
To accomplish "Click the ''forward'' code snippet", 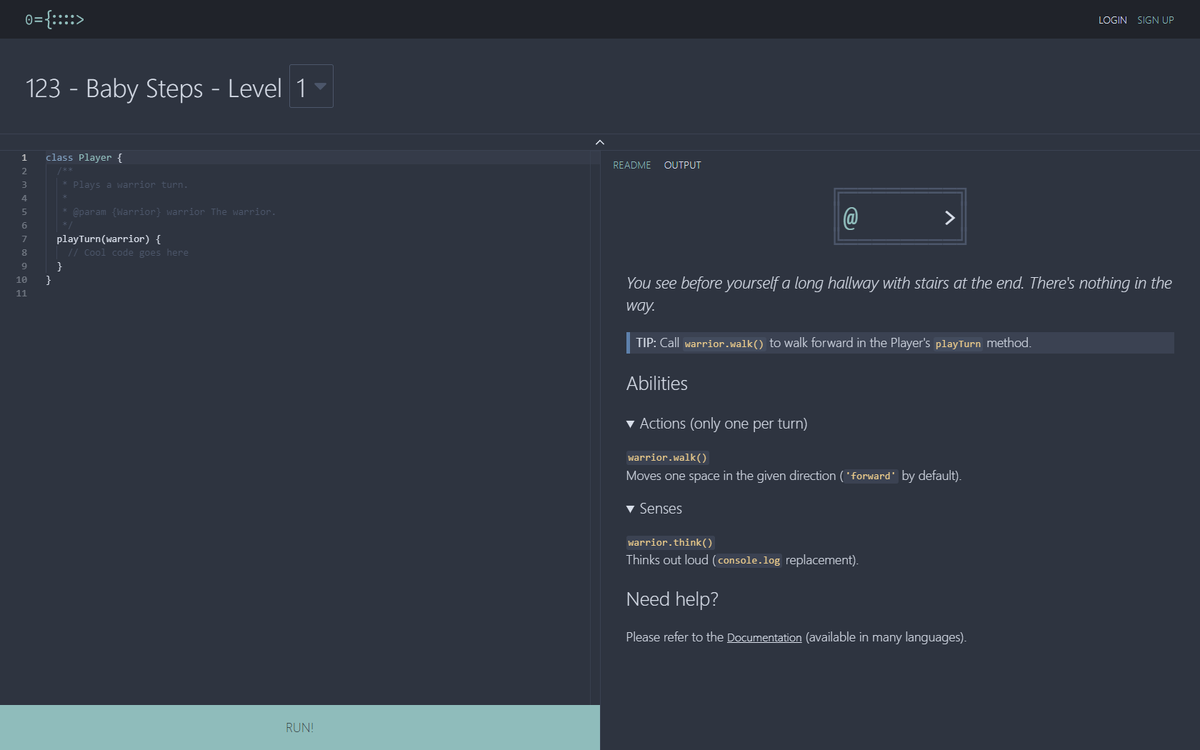I will click(870, 476).
